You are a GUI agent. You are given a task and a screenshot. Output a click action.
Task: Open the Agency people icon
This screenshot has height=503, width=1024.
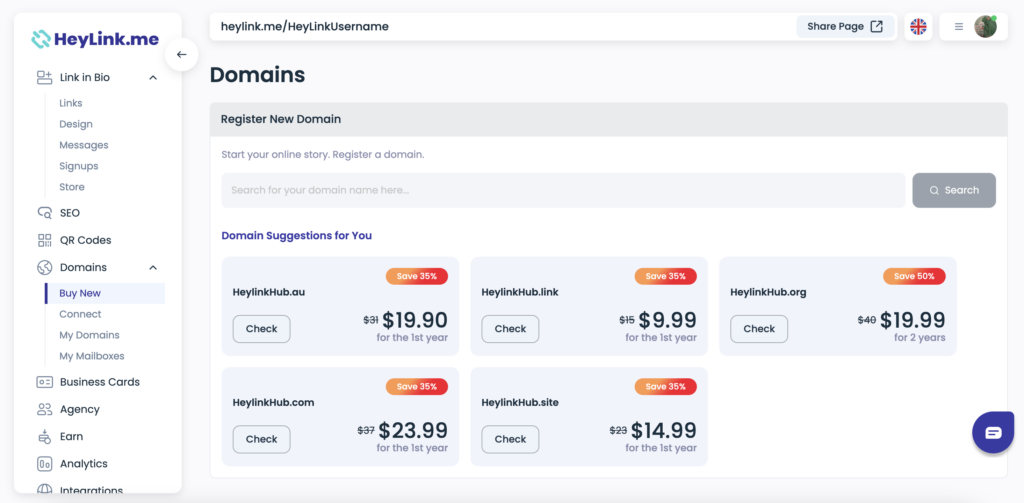pos(44,409)
